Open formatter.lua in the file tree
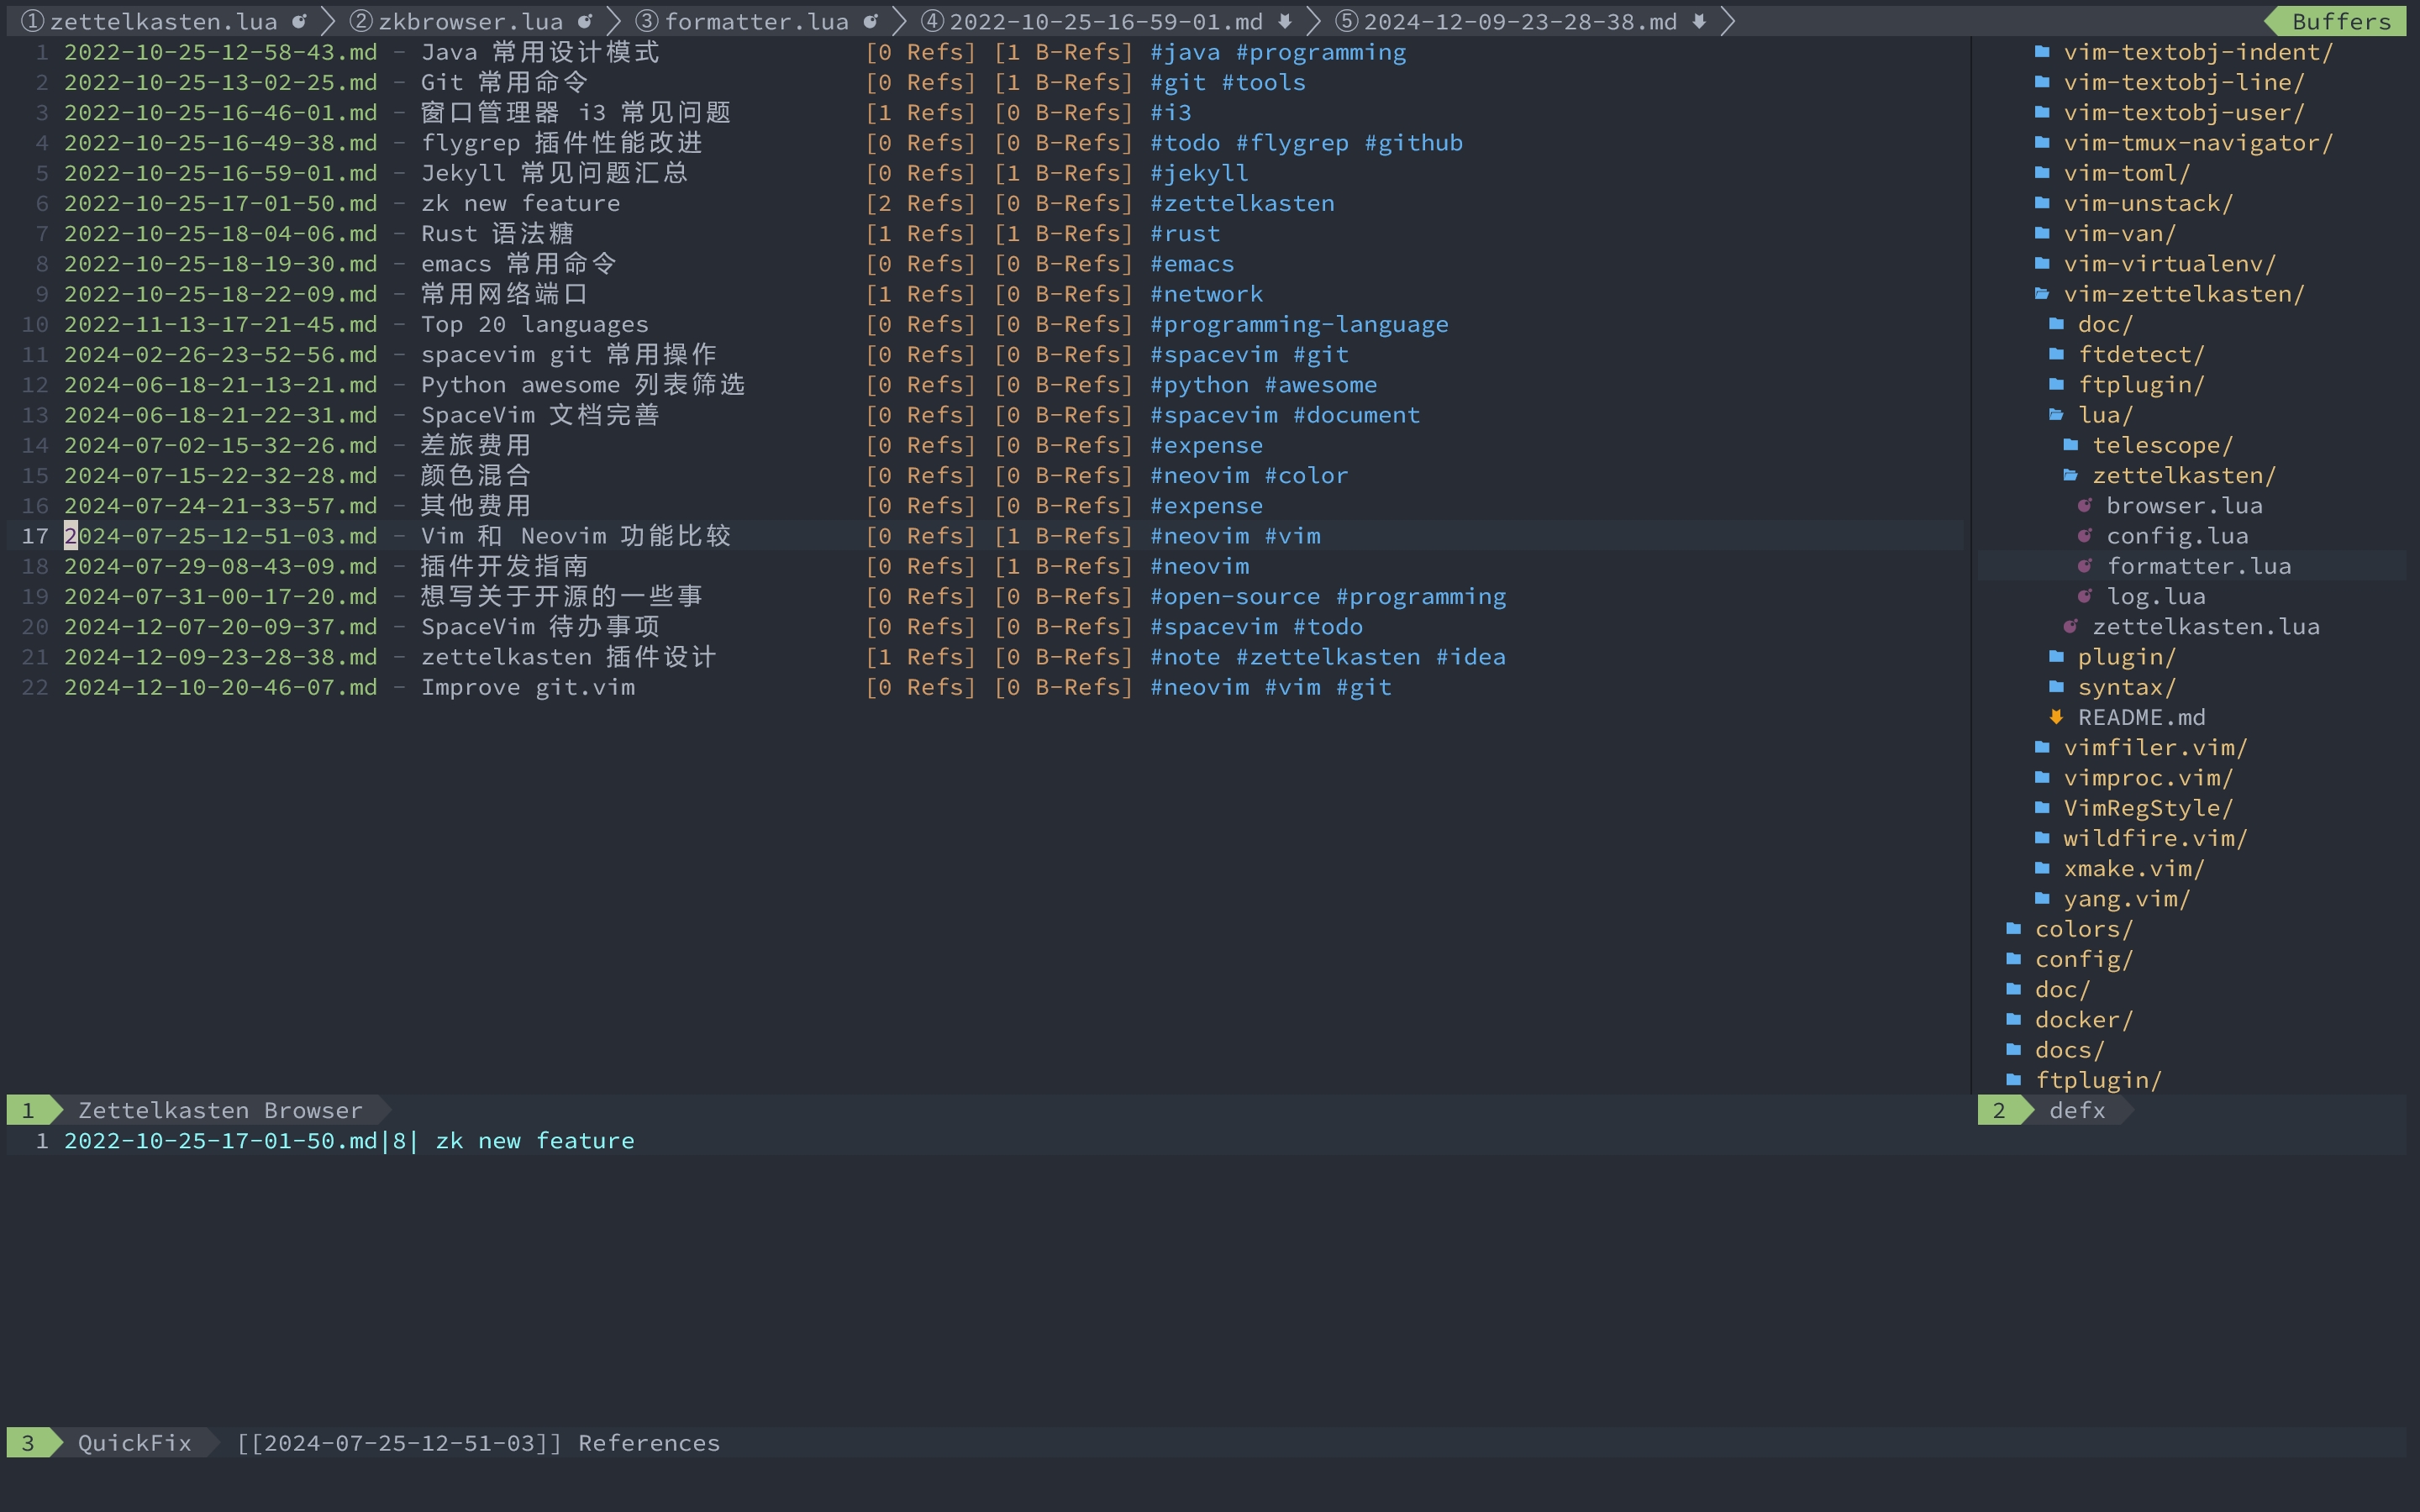The width and height of the screenshot is (2420, 1512). (2198, 566)
